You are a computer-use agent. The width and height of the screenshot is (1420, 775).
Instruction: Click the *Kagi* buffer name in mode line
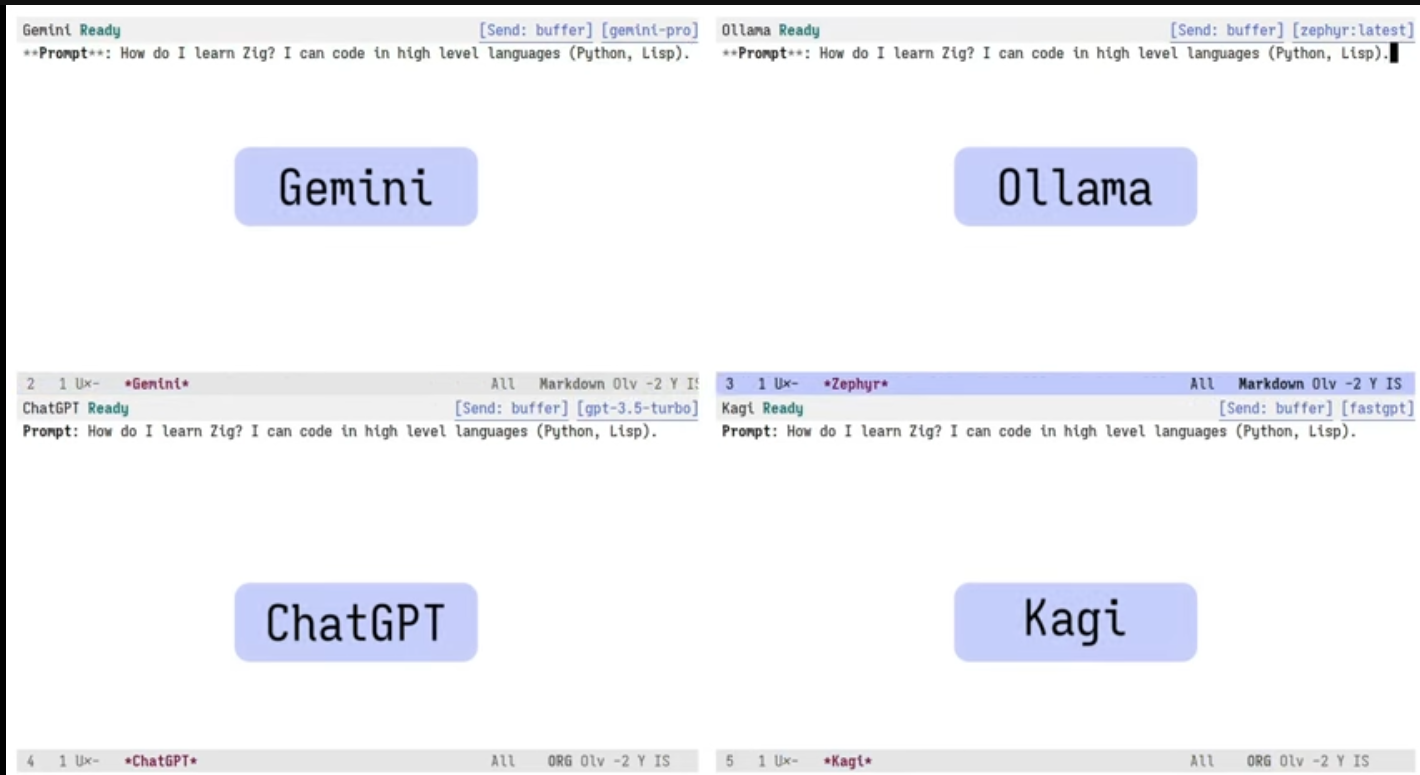coord(848,761)
